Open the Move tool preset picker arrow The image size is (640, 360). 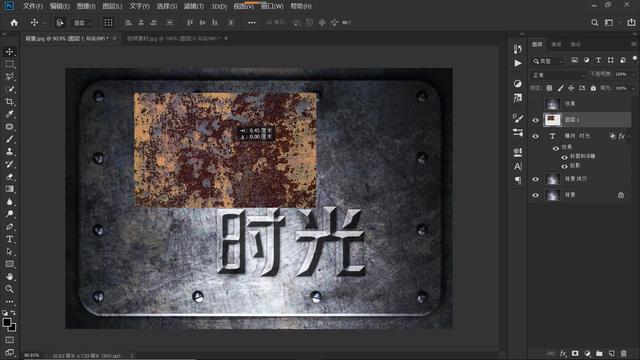[44, 23]
